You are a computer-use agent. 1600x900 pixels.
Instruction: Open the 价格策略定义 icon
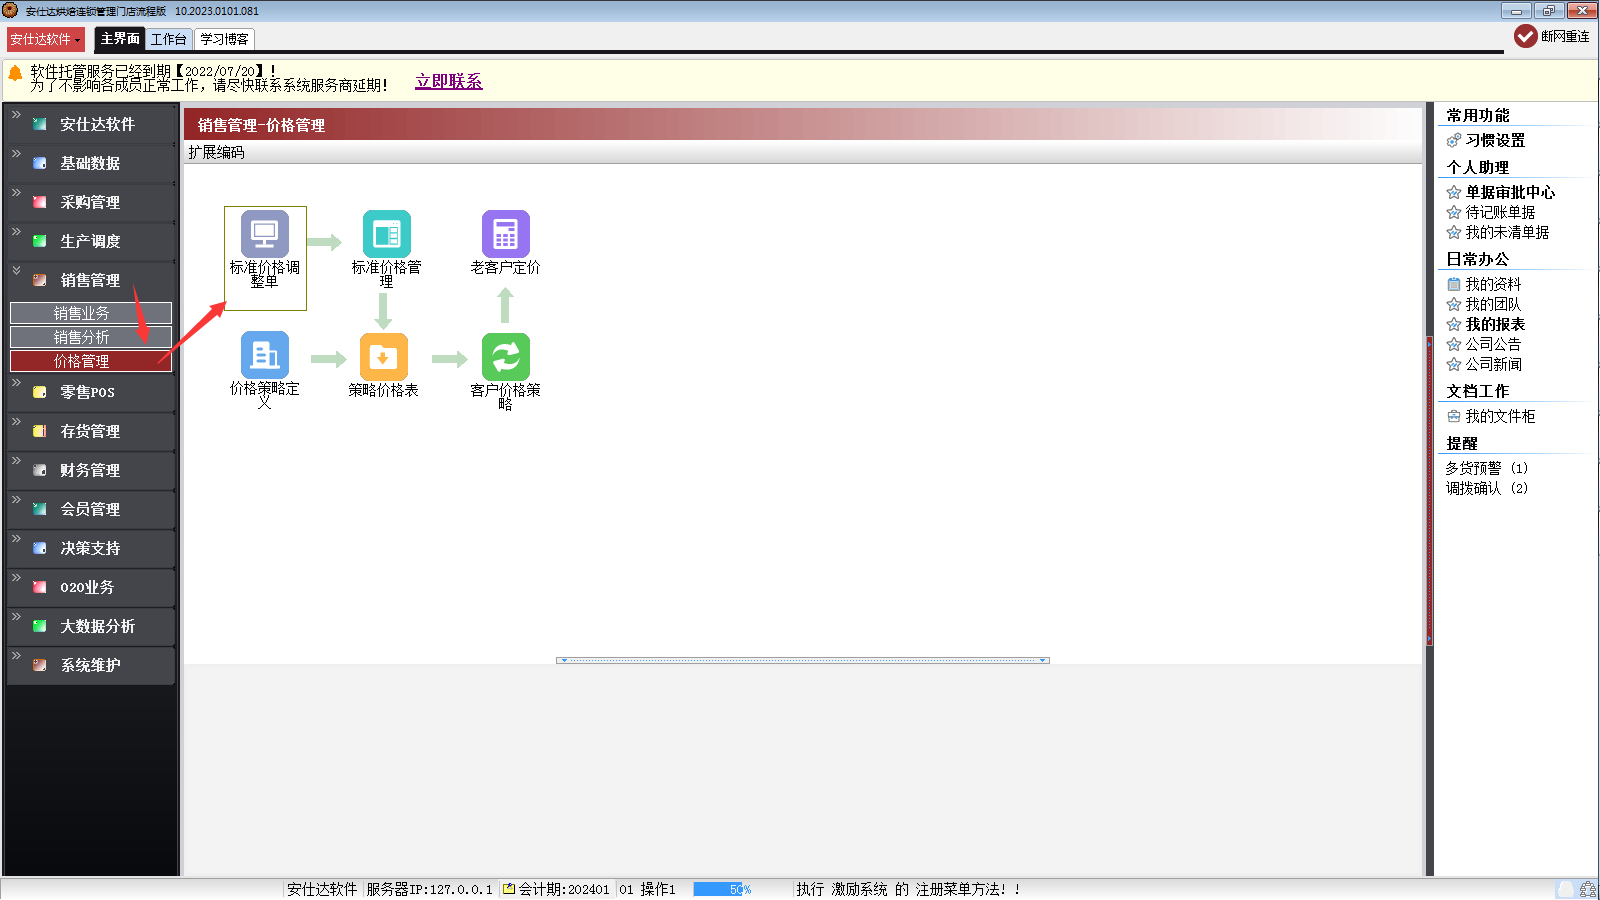point(264,356)
